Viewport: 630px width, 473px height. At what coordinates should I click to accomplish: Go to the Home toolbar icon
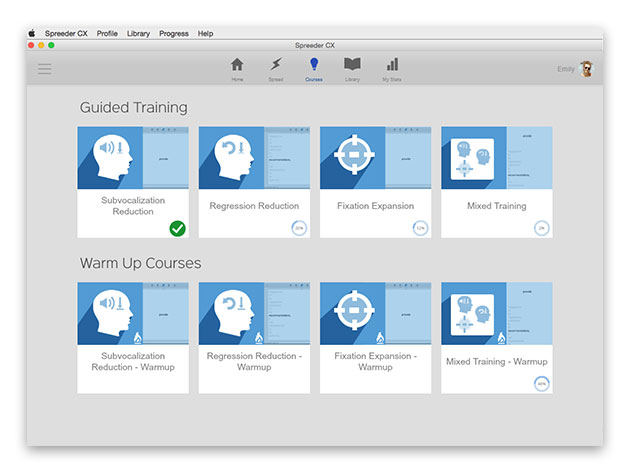(x=237, y=64)
